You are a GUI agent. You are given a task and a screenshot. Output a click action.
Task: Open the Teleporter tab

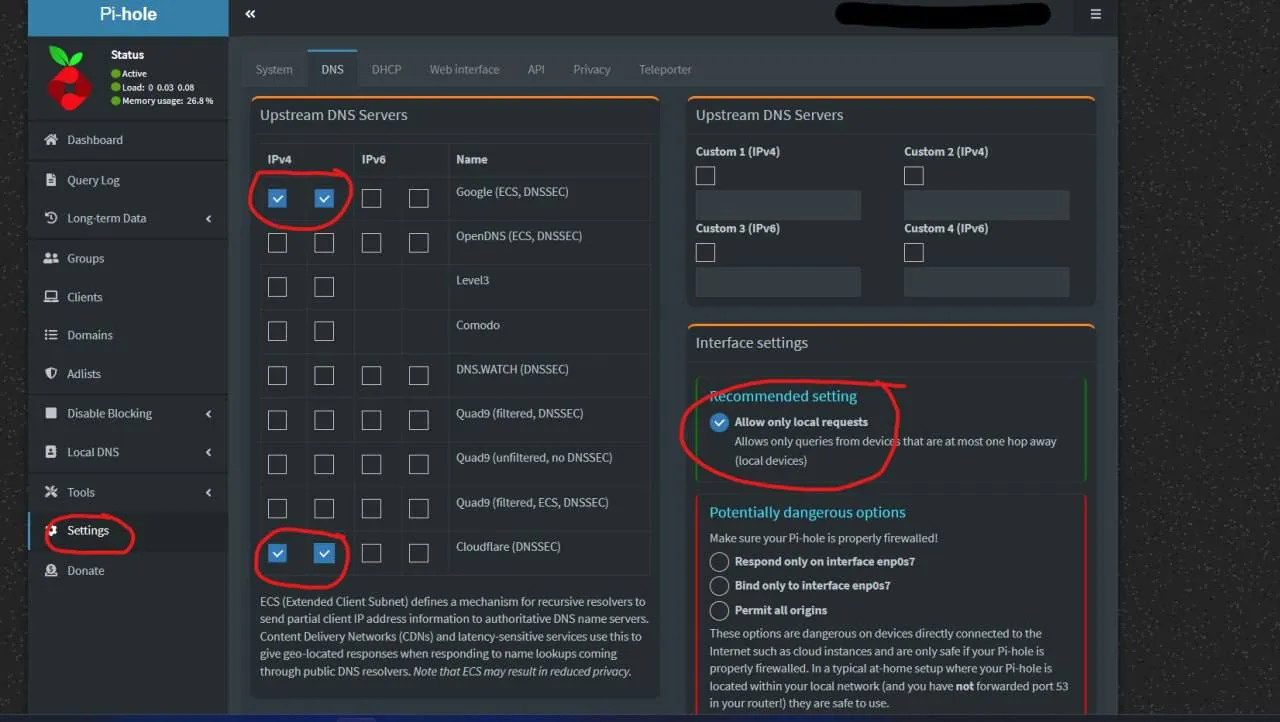coord(665,70)
